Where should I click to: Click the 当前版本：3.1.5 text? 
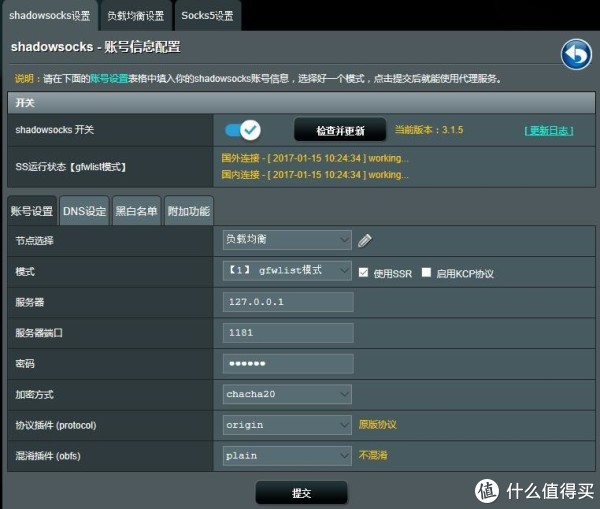[x=429, y=130]
